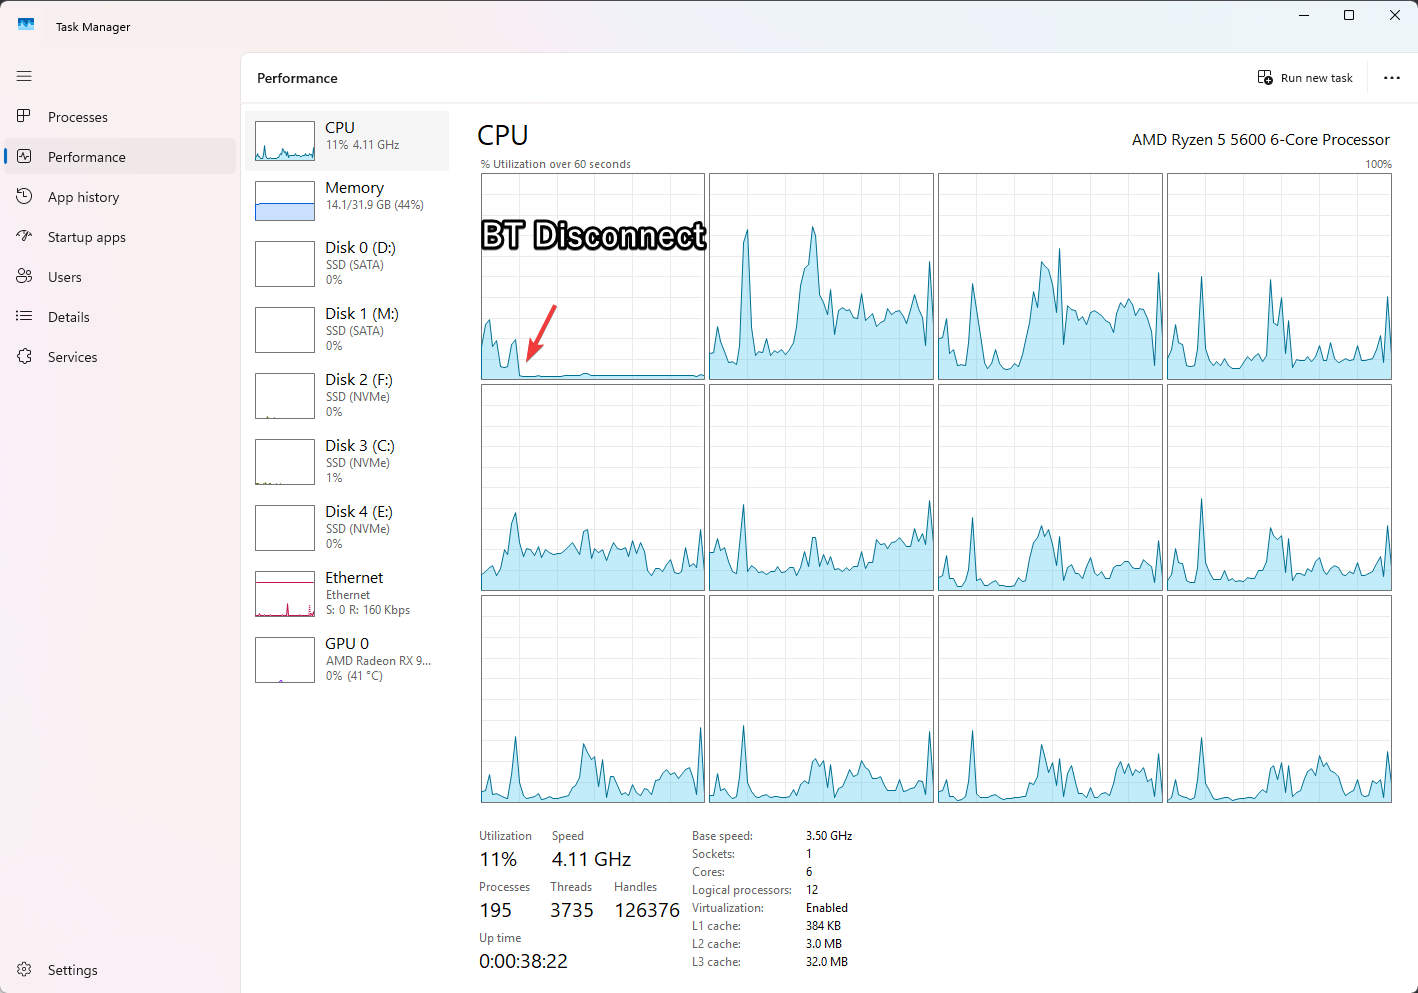
Task: Open the three-dot more options menu
Action: [1391, 78]
